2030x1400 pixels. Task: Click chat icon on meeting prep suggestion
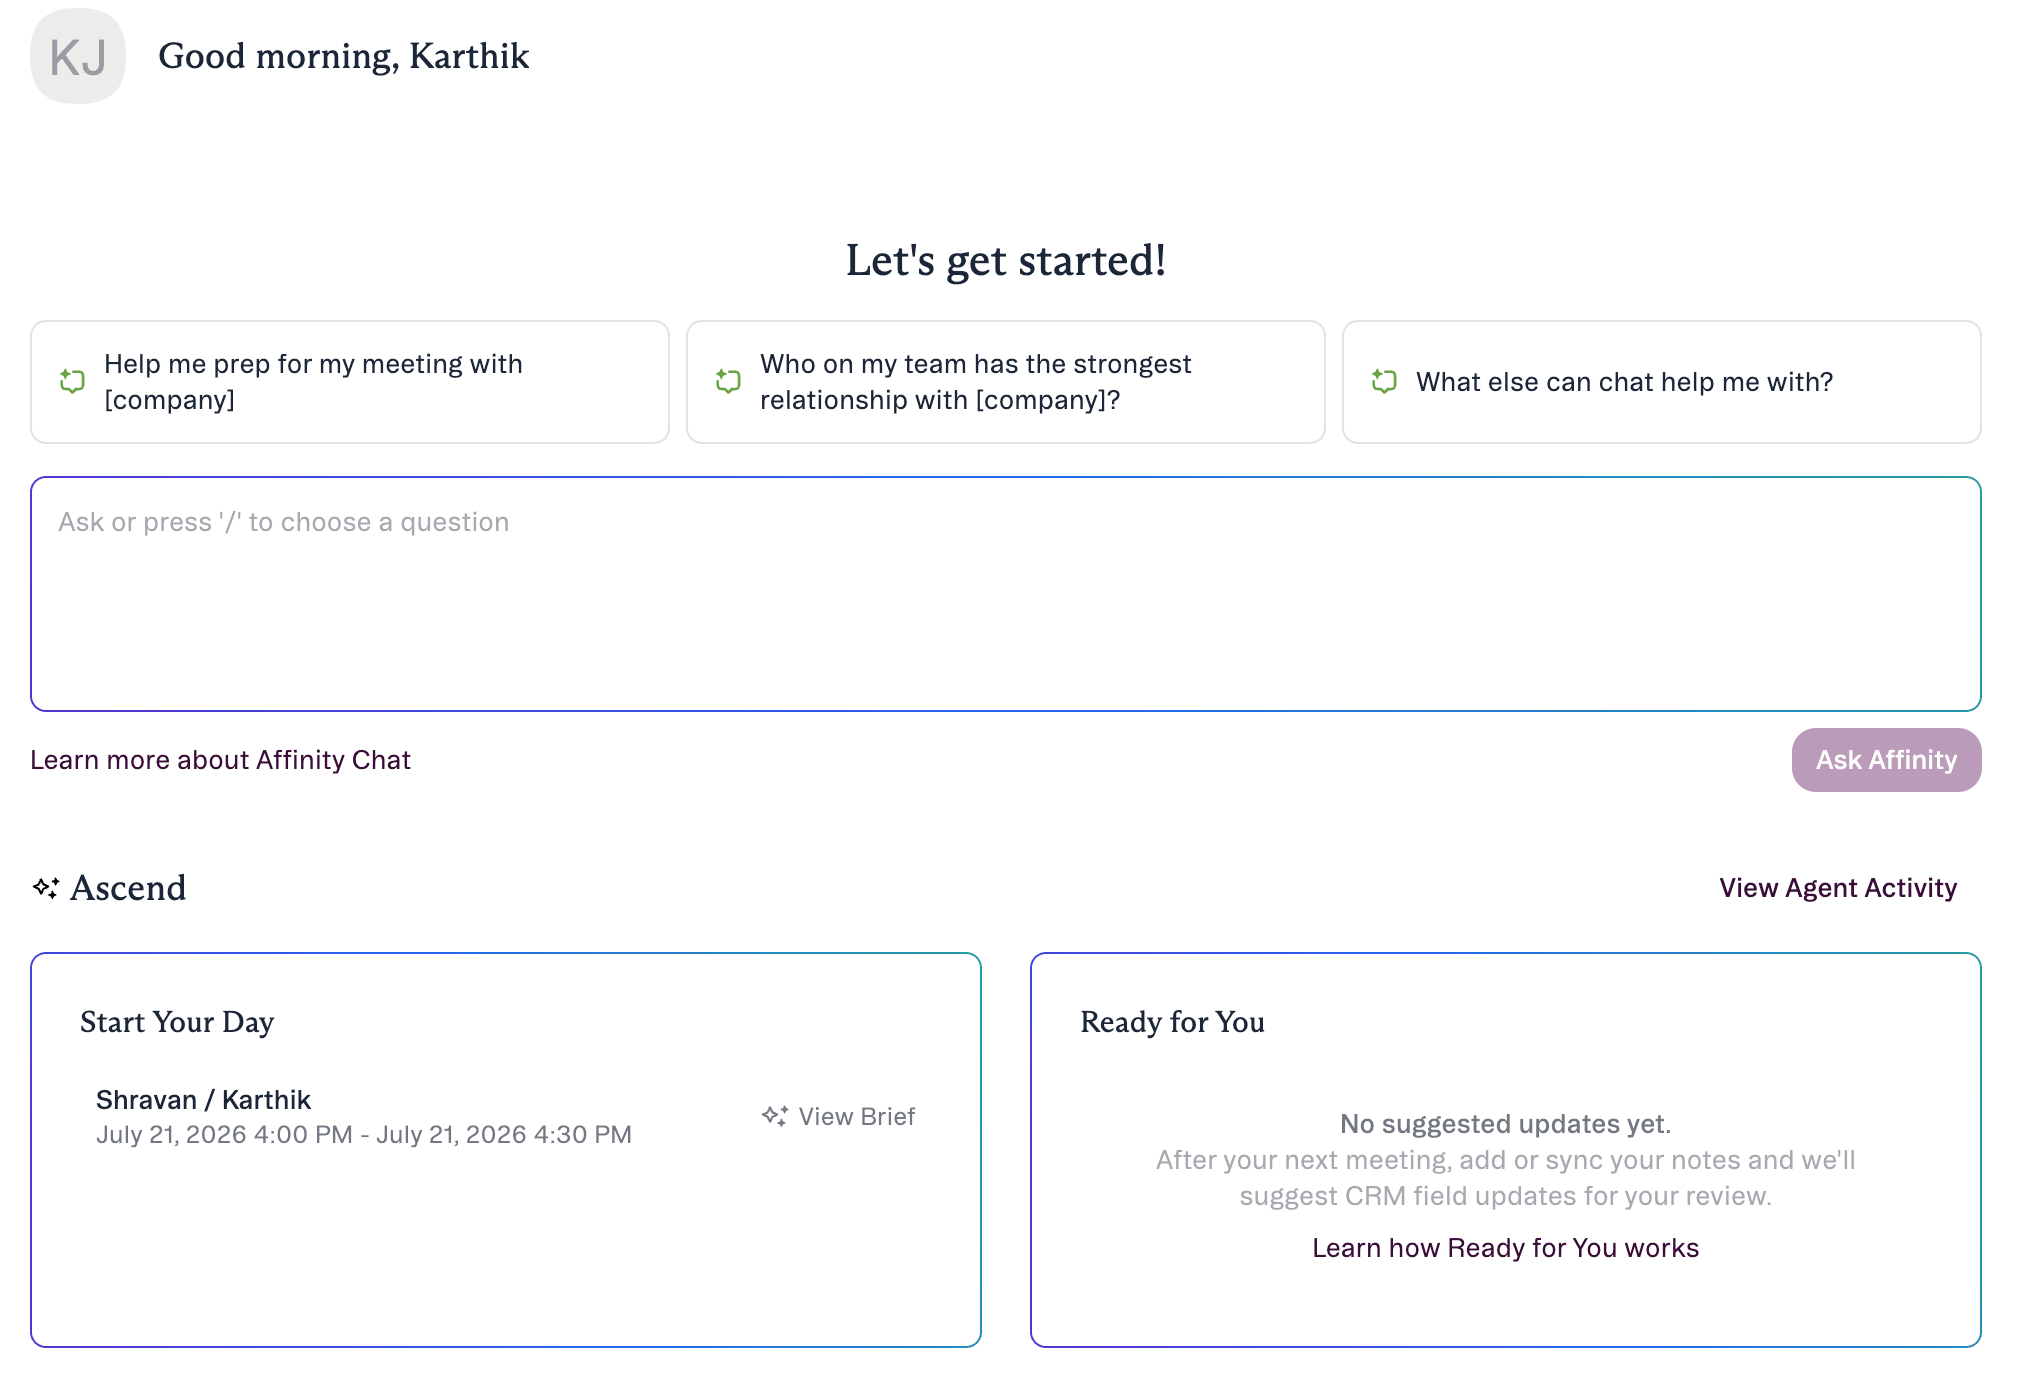coord(72,381)
